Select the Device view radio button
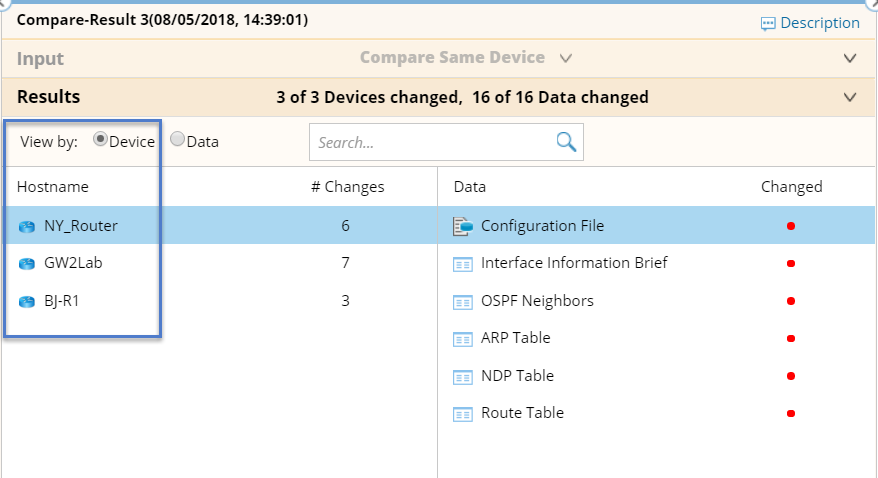The width and height of the screenshot is (878, 478). coord(100,141)
